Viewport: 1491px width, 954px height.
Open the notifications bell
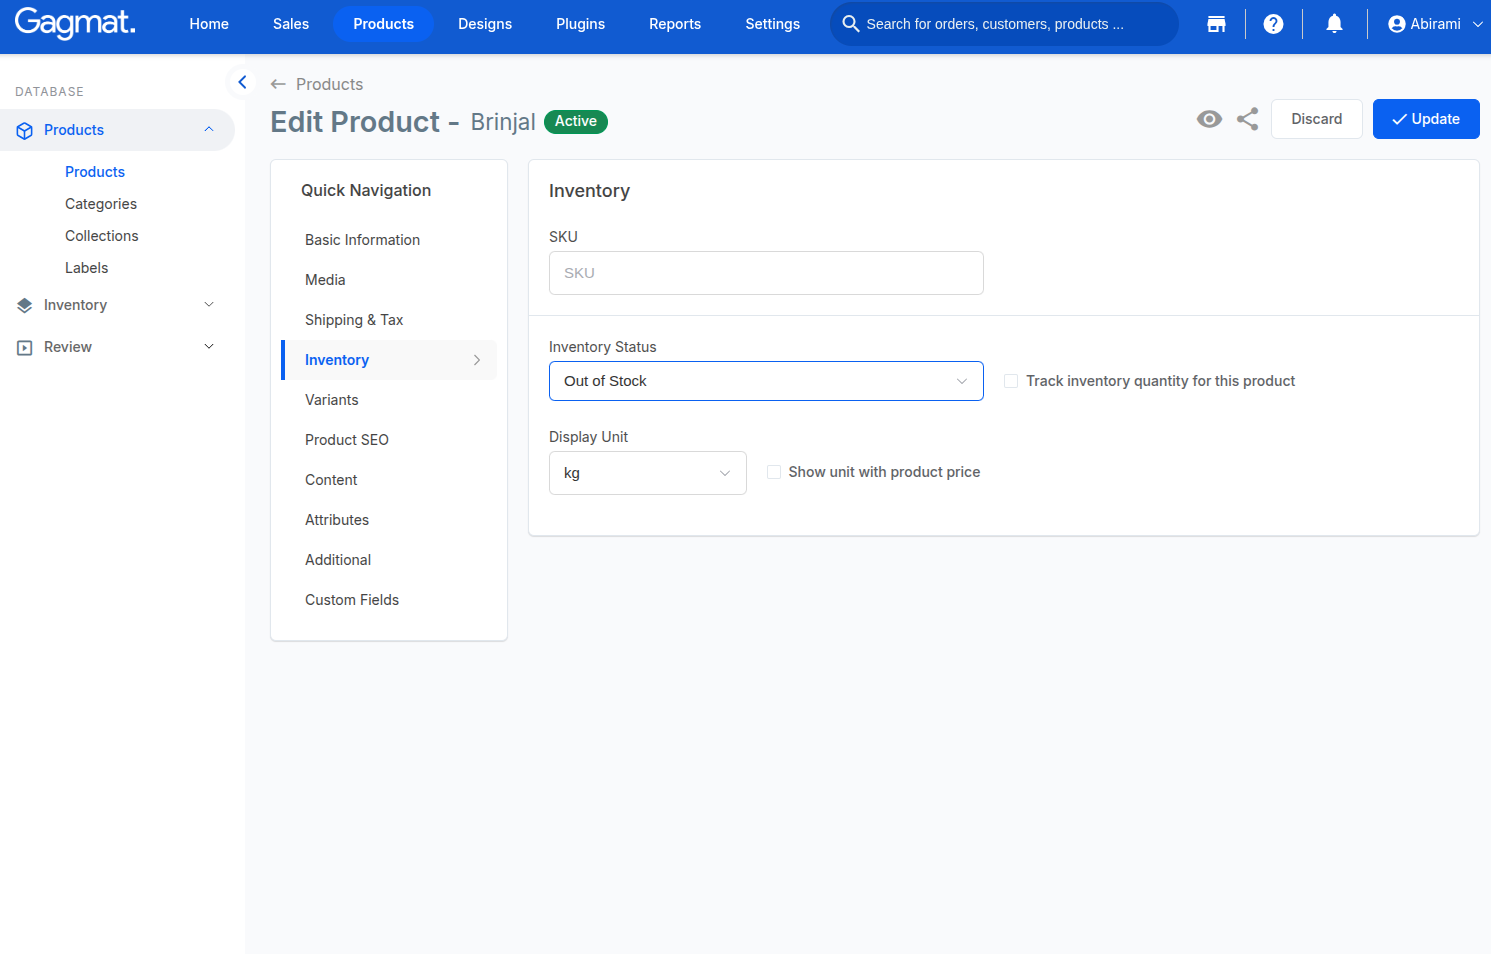point(1334,24)
